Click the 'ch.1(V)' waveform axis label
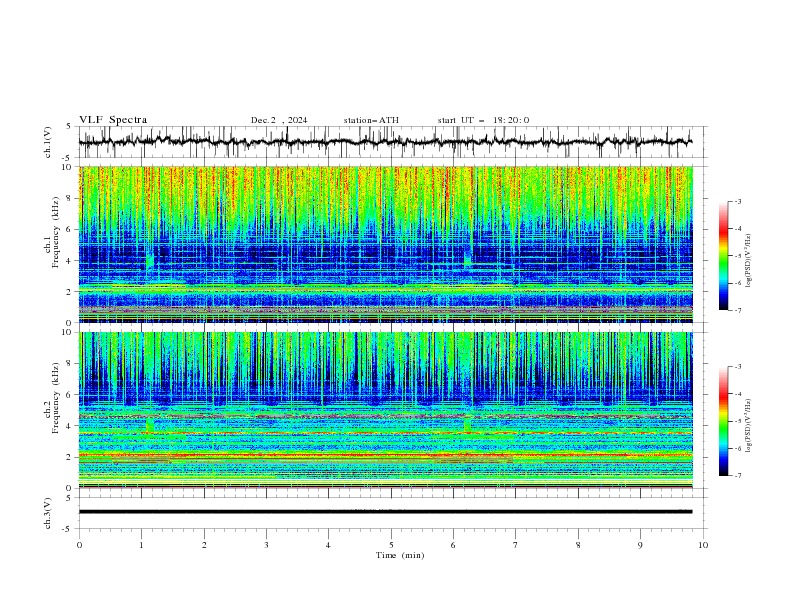Screen dimensions: 792x612 click(x=48, y=142)
